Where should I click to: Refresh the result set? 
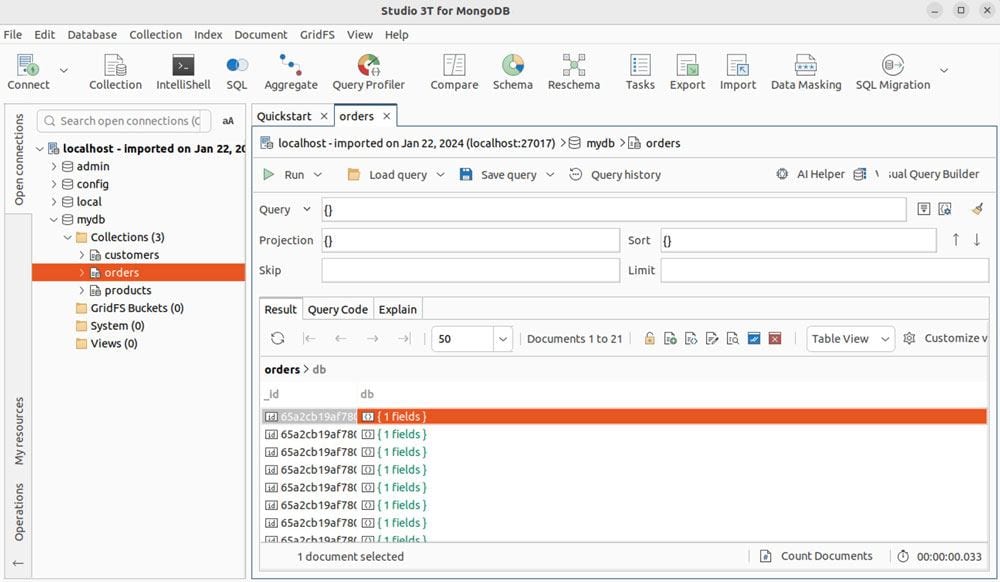[x=277, y=338]
